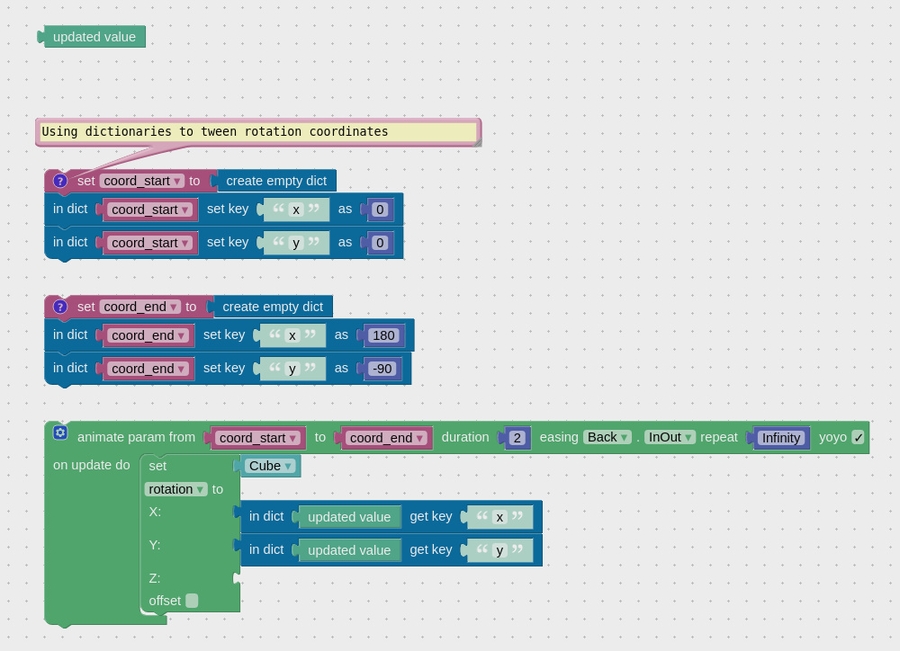Click the Infinity repeat value field
Viewport: 900px width, 651px height.
tap(780, 438)
